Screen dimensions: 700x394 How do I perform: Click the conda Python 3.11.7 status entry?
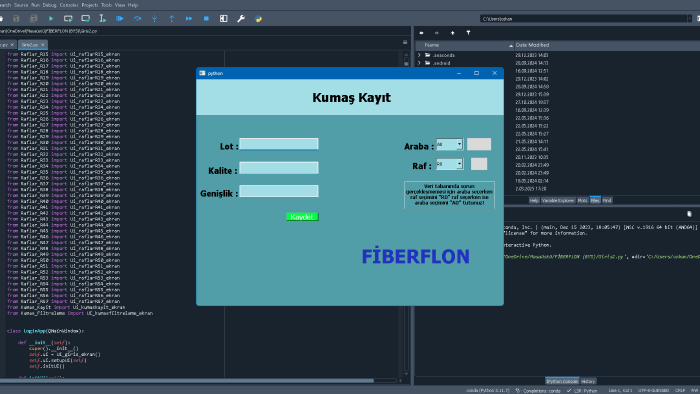coord(488,390)
